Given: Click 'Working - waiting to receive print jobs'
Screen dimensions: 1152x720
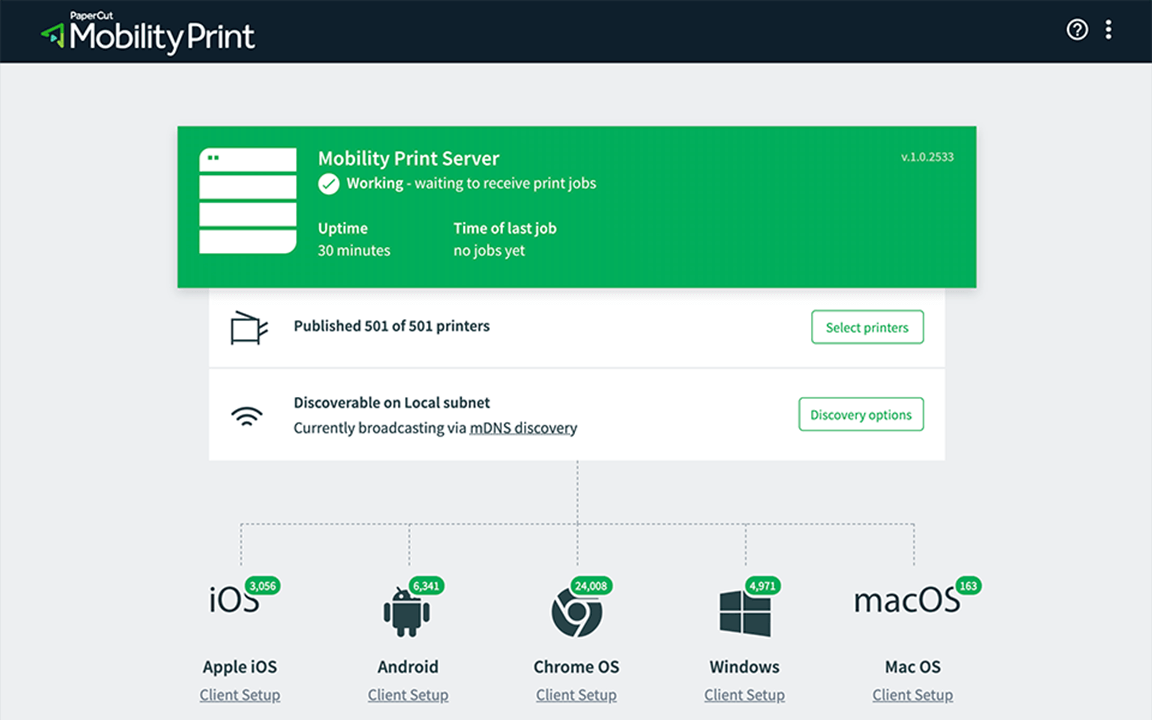Looking at the screenshot, I should pyautogui.click(x=471, y=183).
